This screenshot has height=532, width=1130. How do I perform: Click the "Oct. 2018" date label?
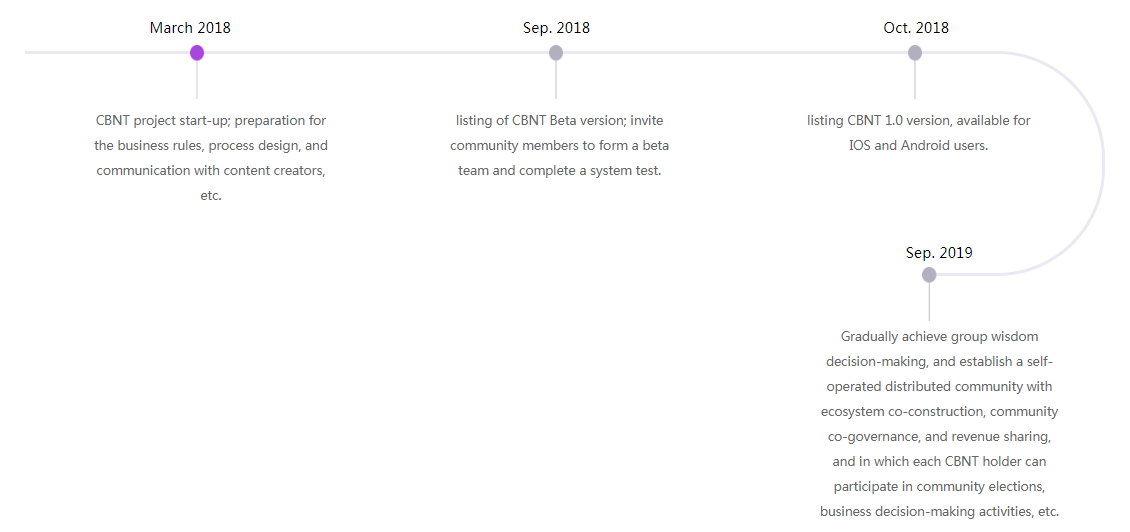coord(916,28)
